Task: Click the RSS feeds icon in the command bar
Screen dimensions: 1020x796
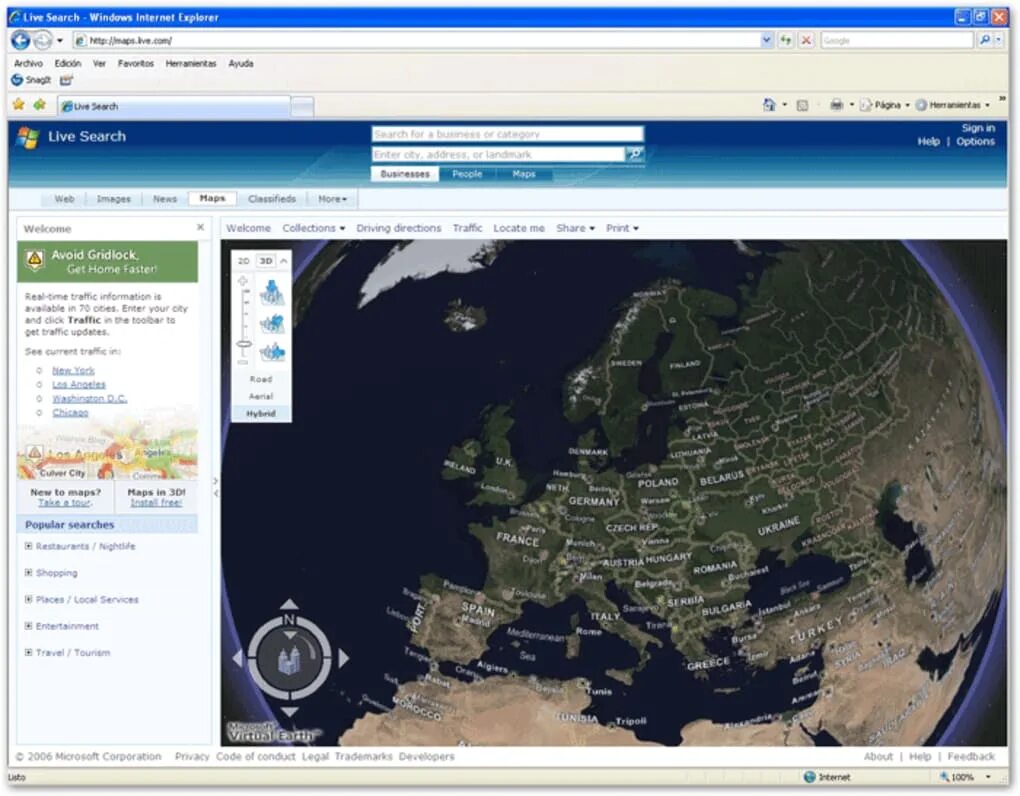Action: (803, 105)
